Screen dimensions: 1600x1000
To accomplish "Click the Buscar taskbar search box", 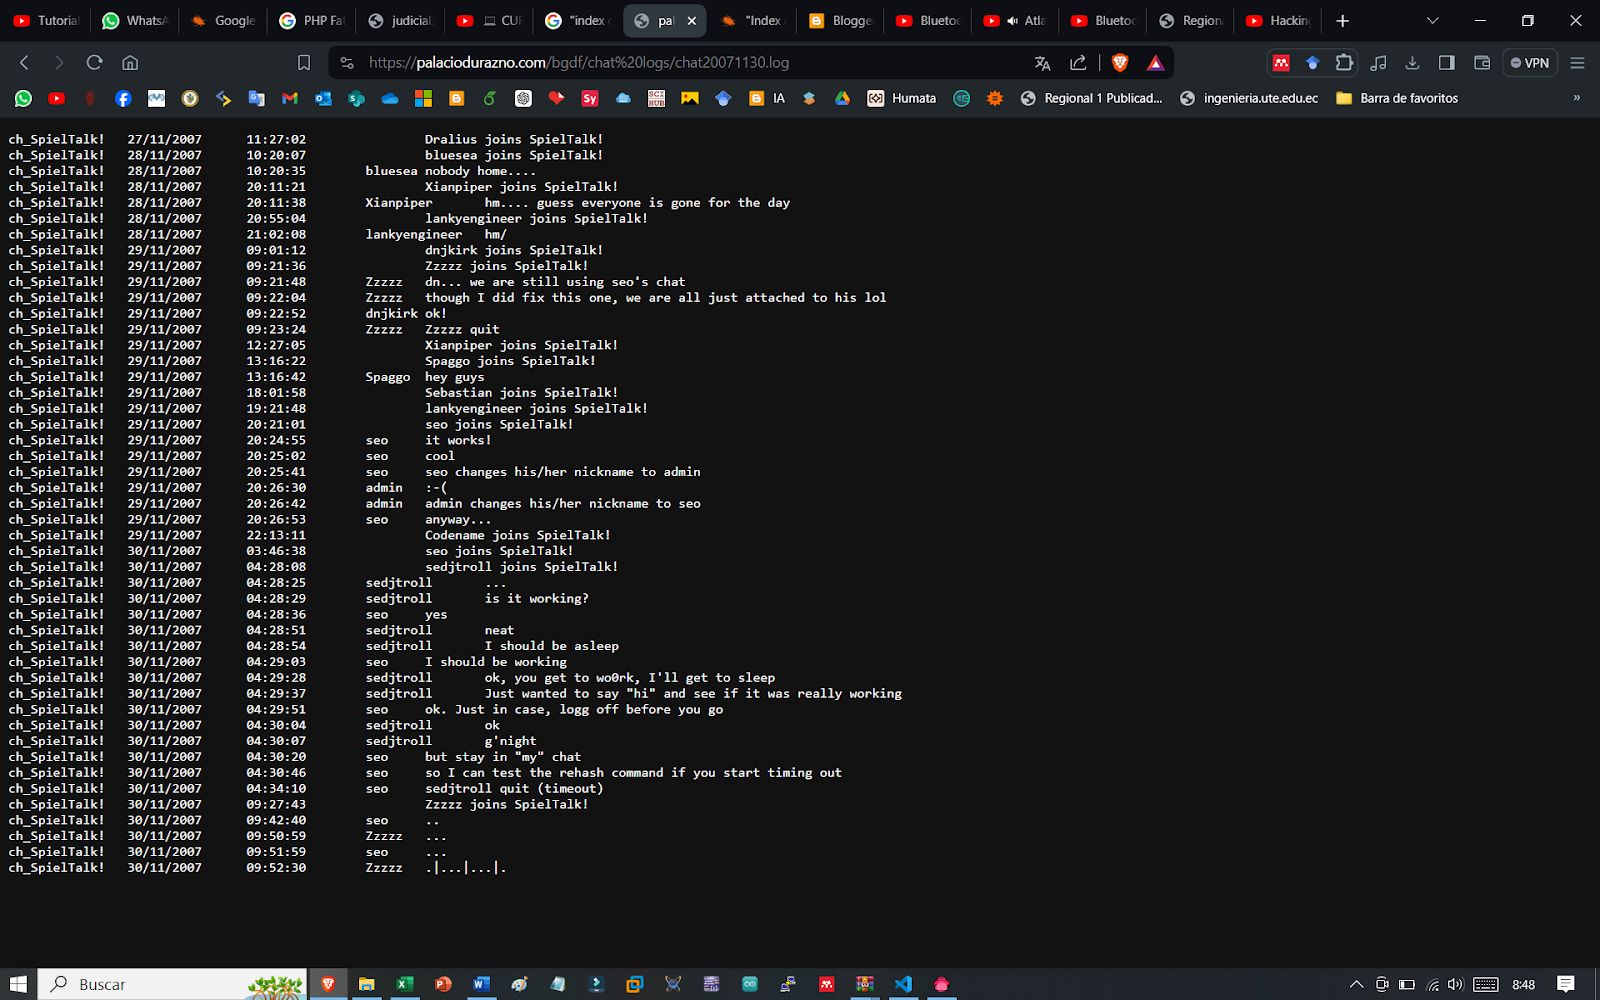I will click(x=172, y=984).
